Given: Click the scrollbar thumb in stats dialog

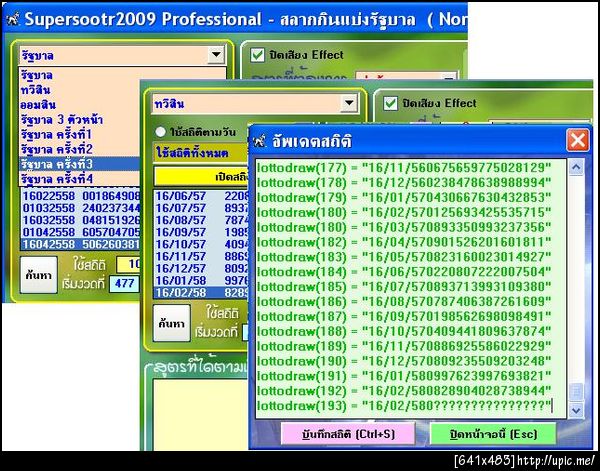Looking at the screenshot, I should point(576,392).
